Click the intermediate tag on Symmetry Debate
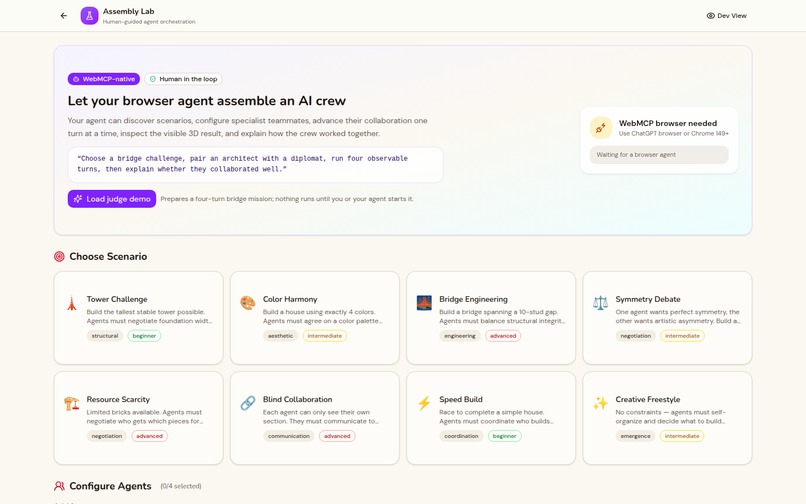Viewport: 806px width, 504px height. click(x=682, y=336)
